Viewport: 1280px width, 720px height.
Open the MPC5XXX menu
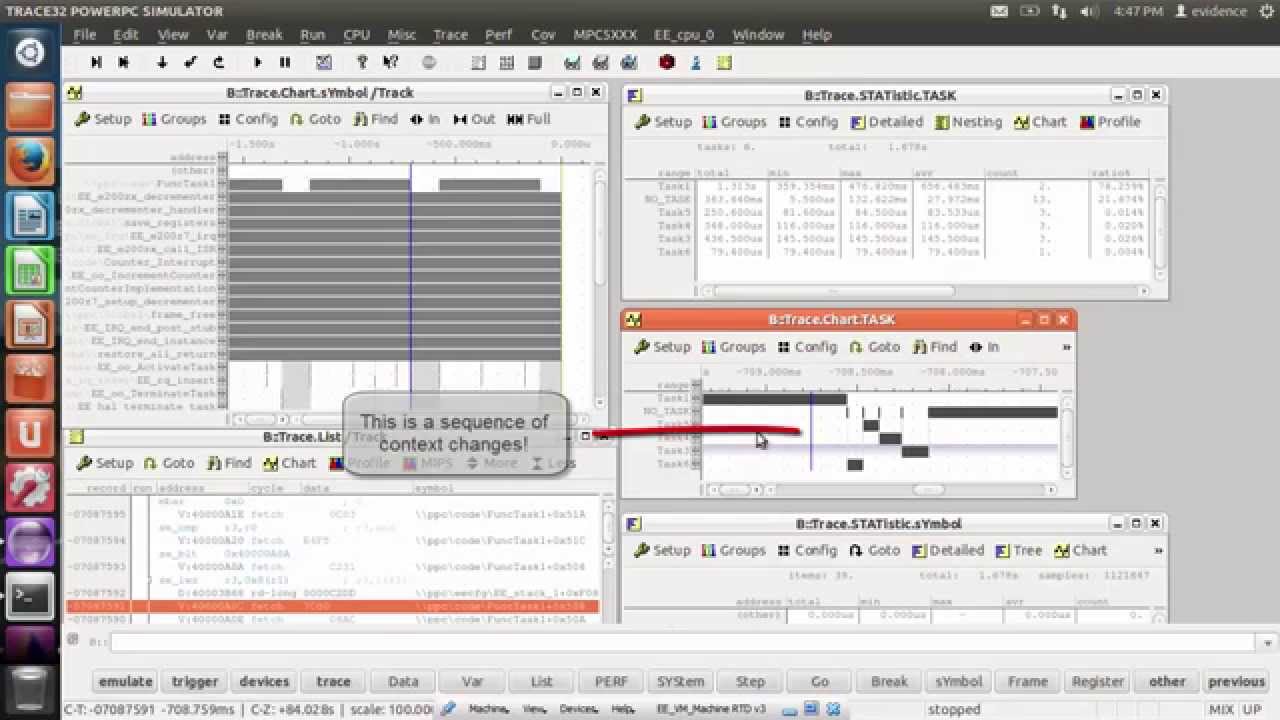(605, 34)
